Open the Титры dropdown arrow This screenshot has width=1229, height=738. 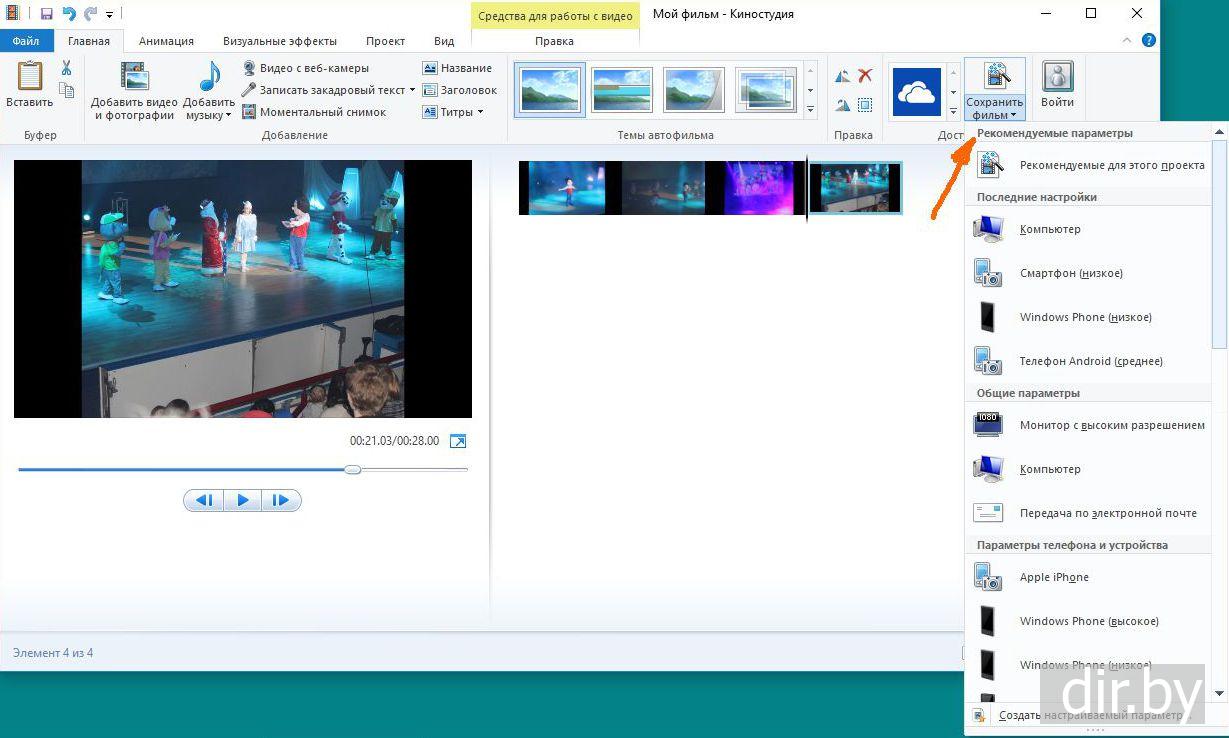pyautogui.click(x=480, y=112)
